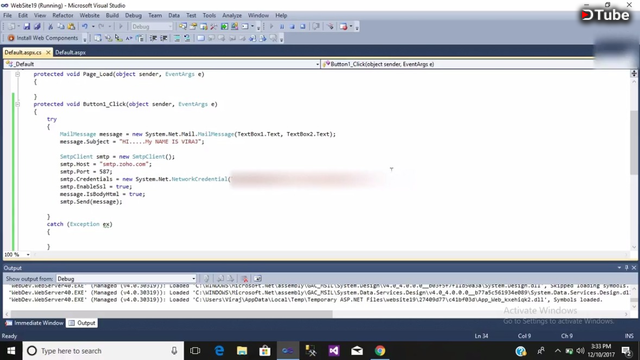This screenshot has height=360, width=640.
Task: Click the Output pane horizontal scrollbar
Action: point(171,314)
